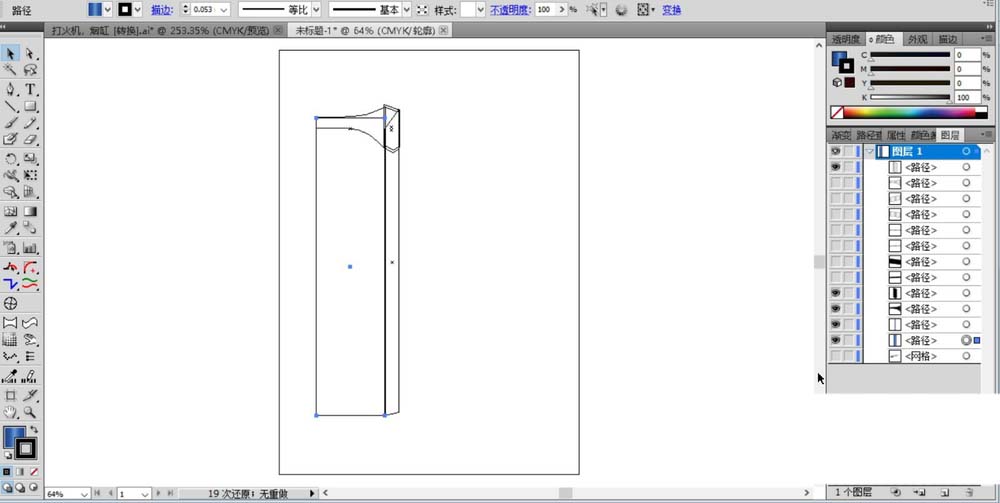The height and width of the screenshot is (503, 1000).
Task: Click the opacity value field showing 100
Action: pos(545,10)
